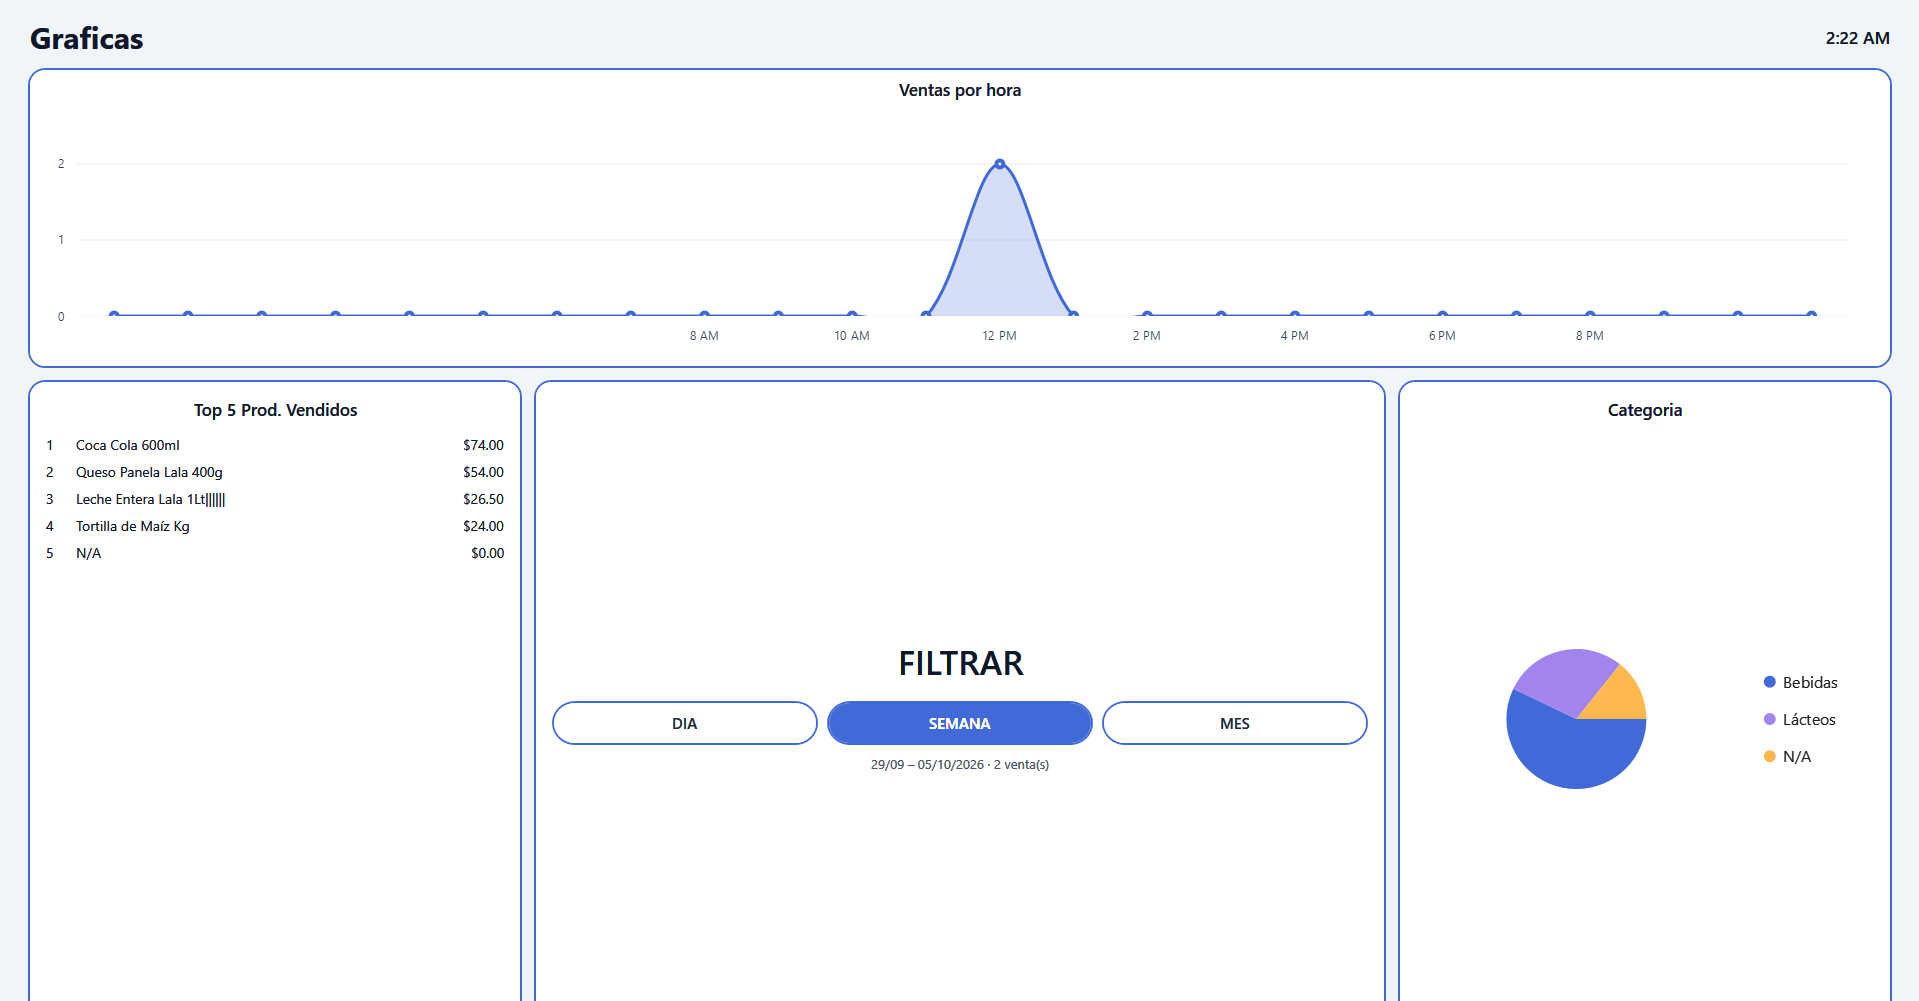Toggle Bebidas legend entry

pyautogui.click(x=1800, y=682)
